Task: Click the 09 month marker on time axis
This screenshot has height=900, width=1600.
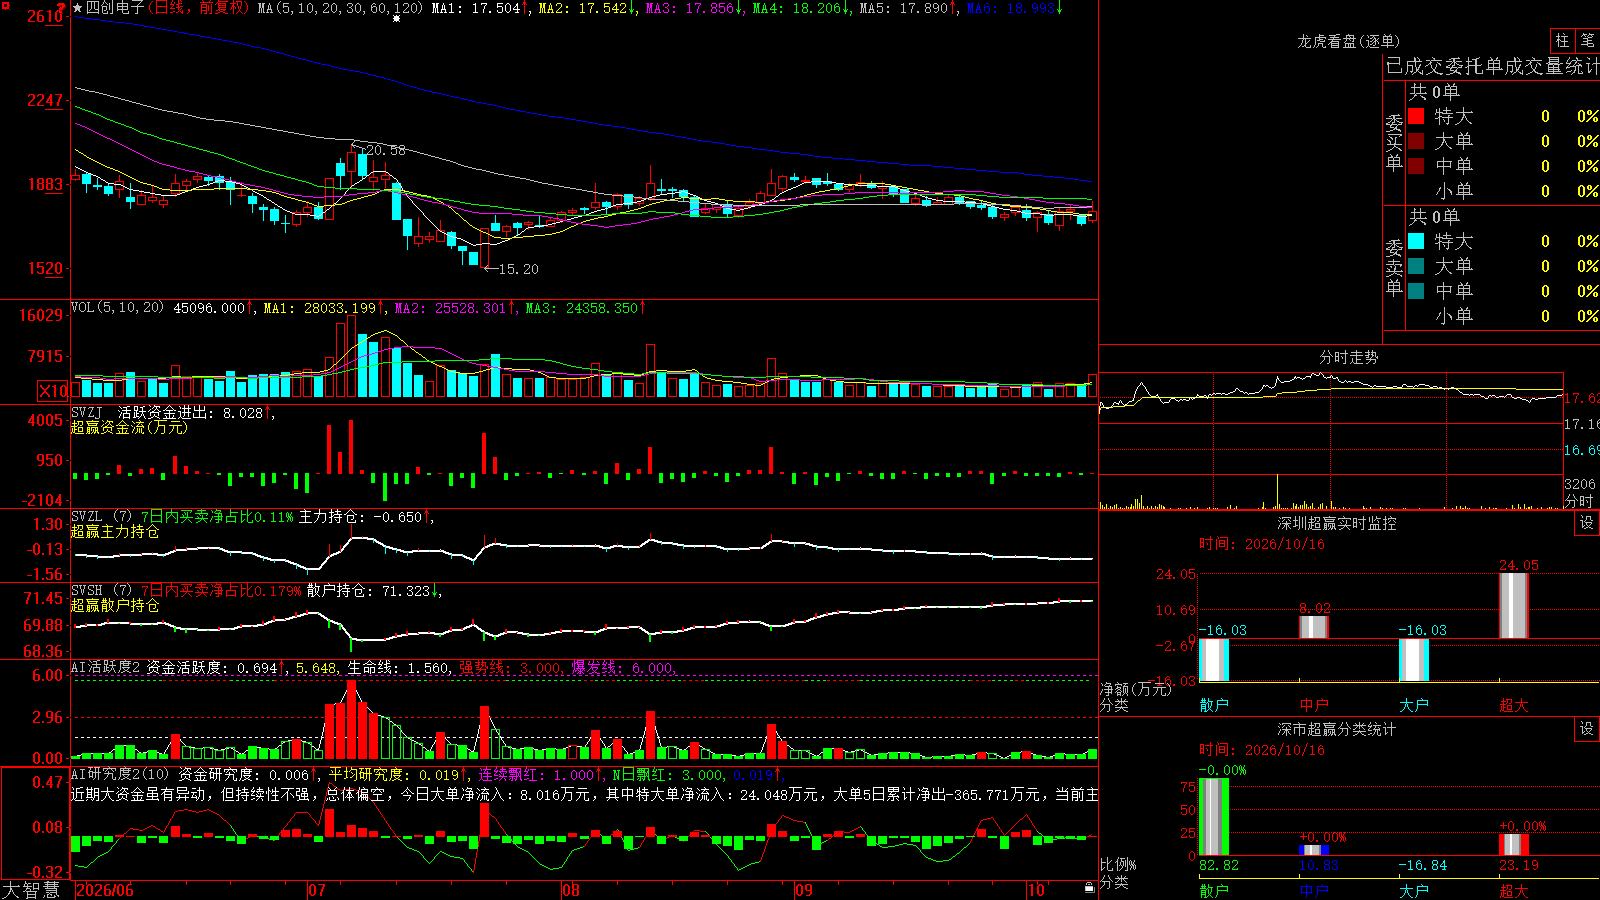Action: point(804,890)
